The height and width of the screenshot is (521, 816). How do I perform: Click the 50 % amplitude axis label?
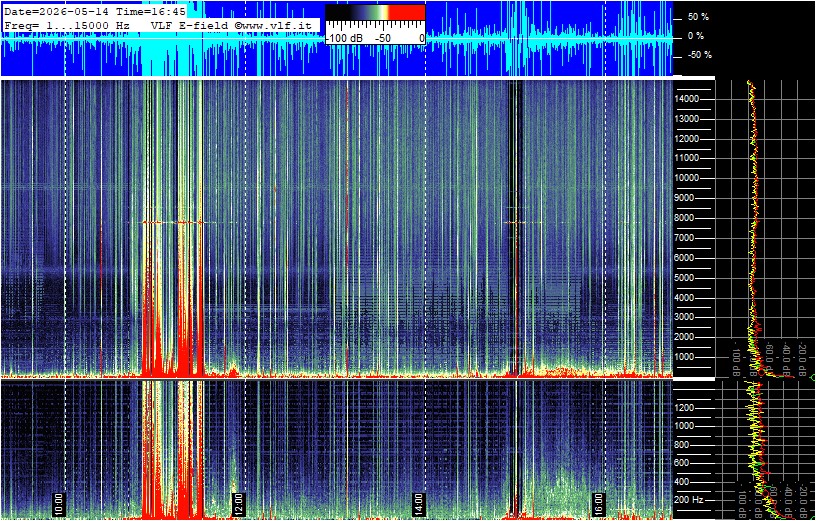click(x=698, y=17)
